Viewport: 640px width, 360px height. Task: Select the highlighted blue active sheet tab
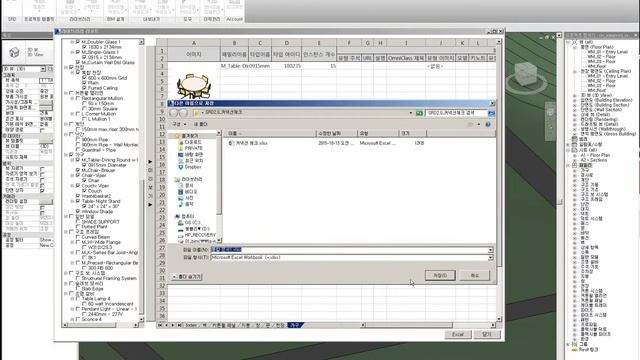pos(295,325)
